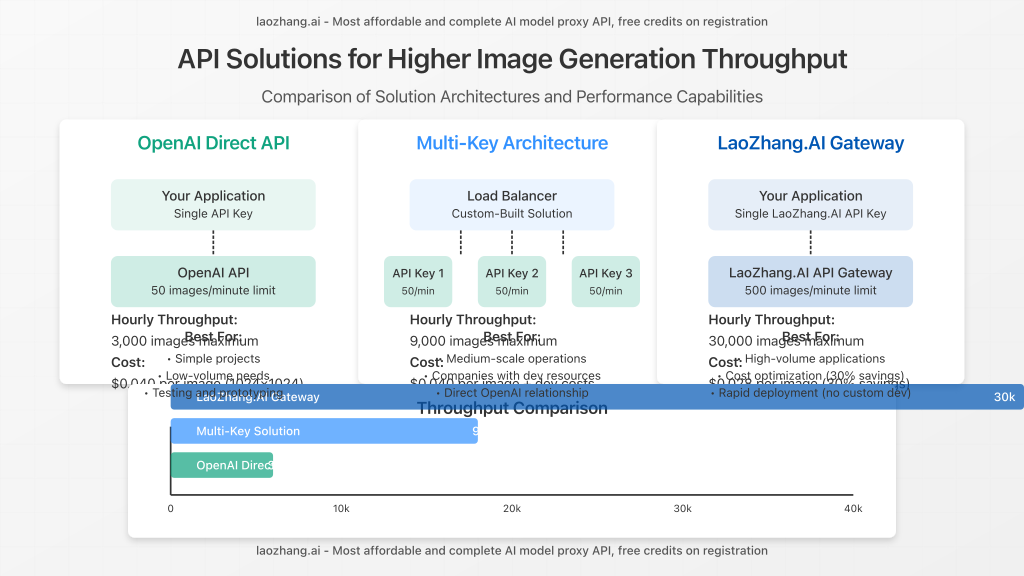Click 'Hourly Throughput:' under LaoZhang.AI Gateway
Image resolution: width=1024 pixels, height=576 pixels.
pyautogui.click(x=771, y=319)
